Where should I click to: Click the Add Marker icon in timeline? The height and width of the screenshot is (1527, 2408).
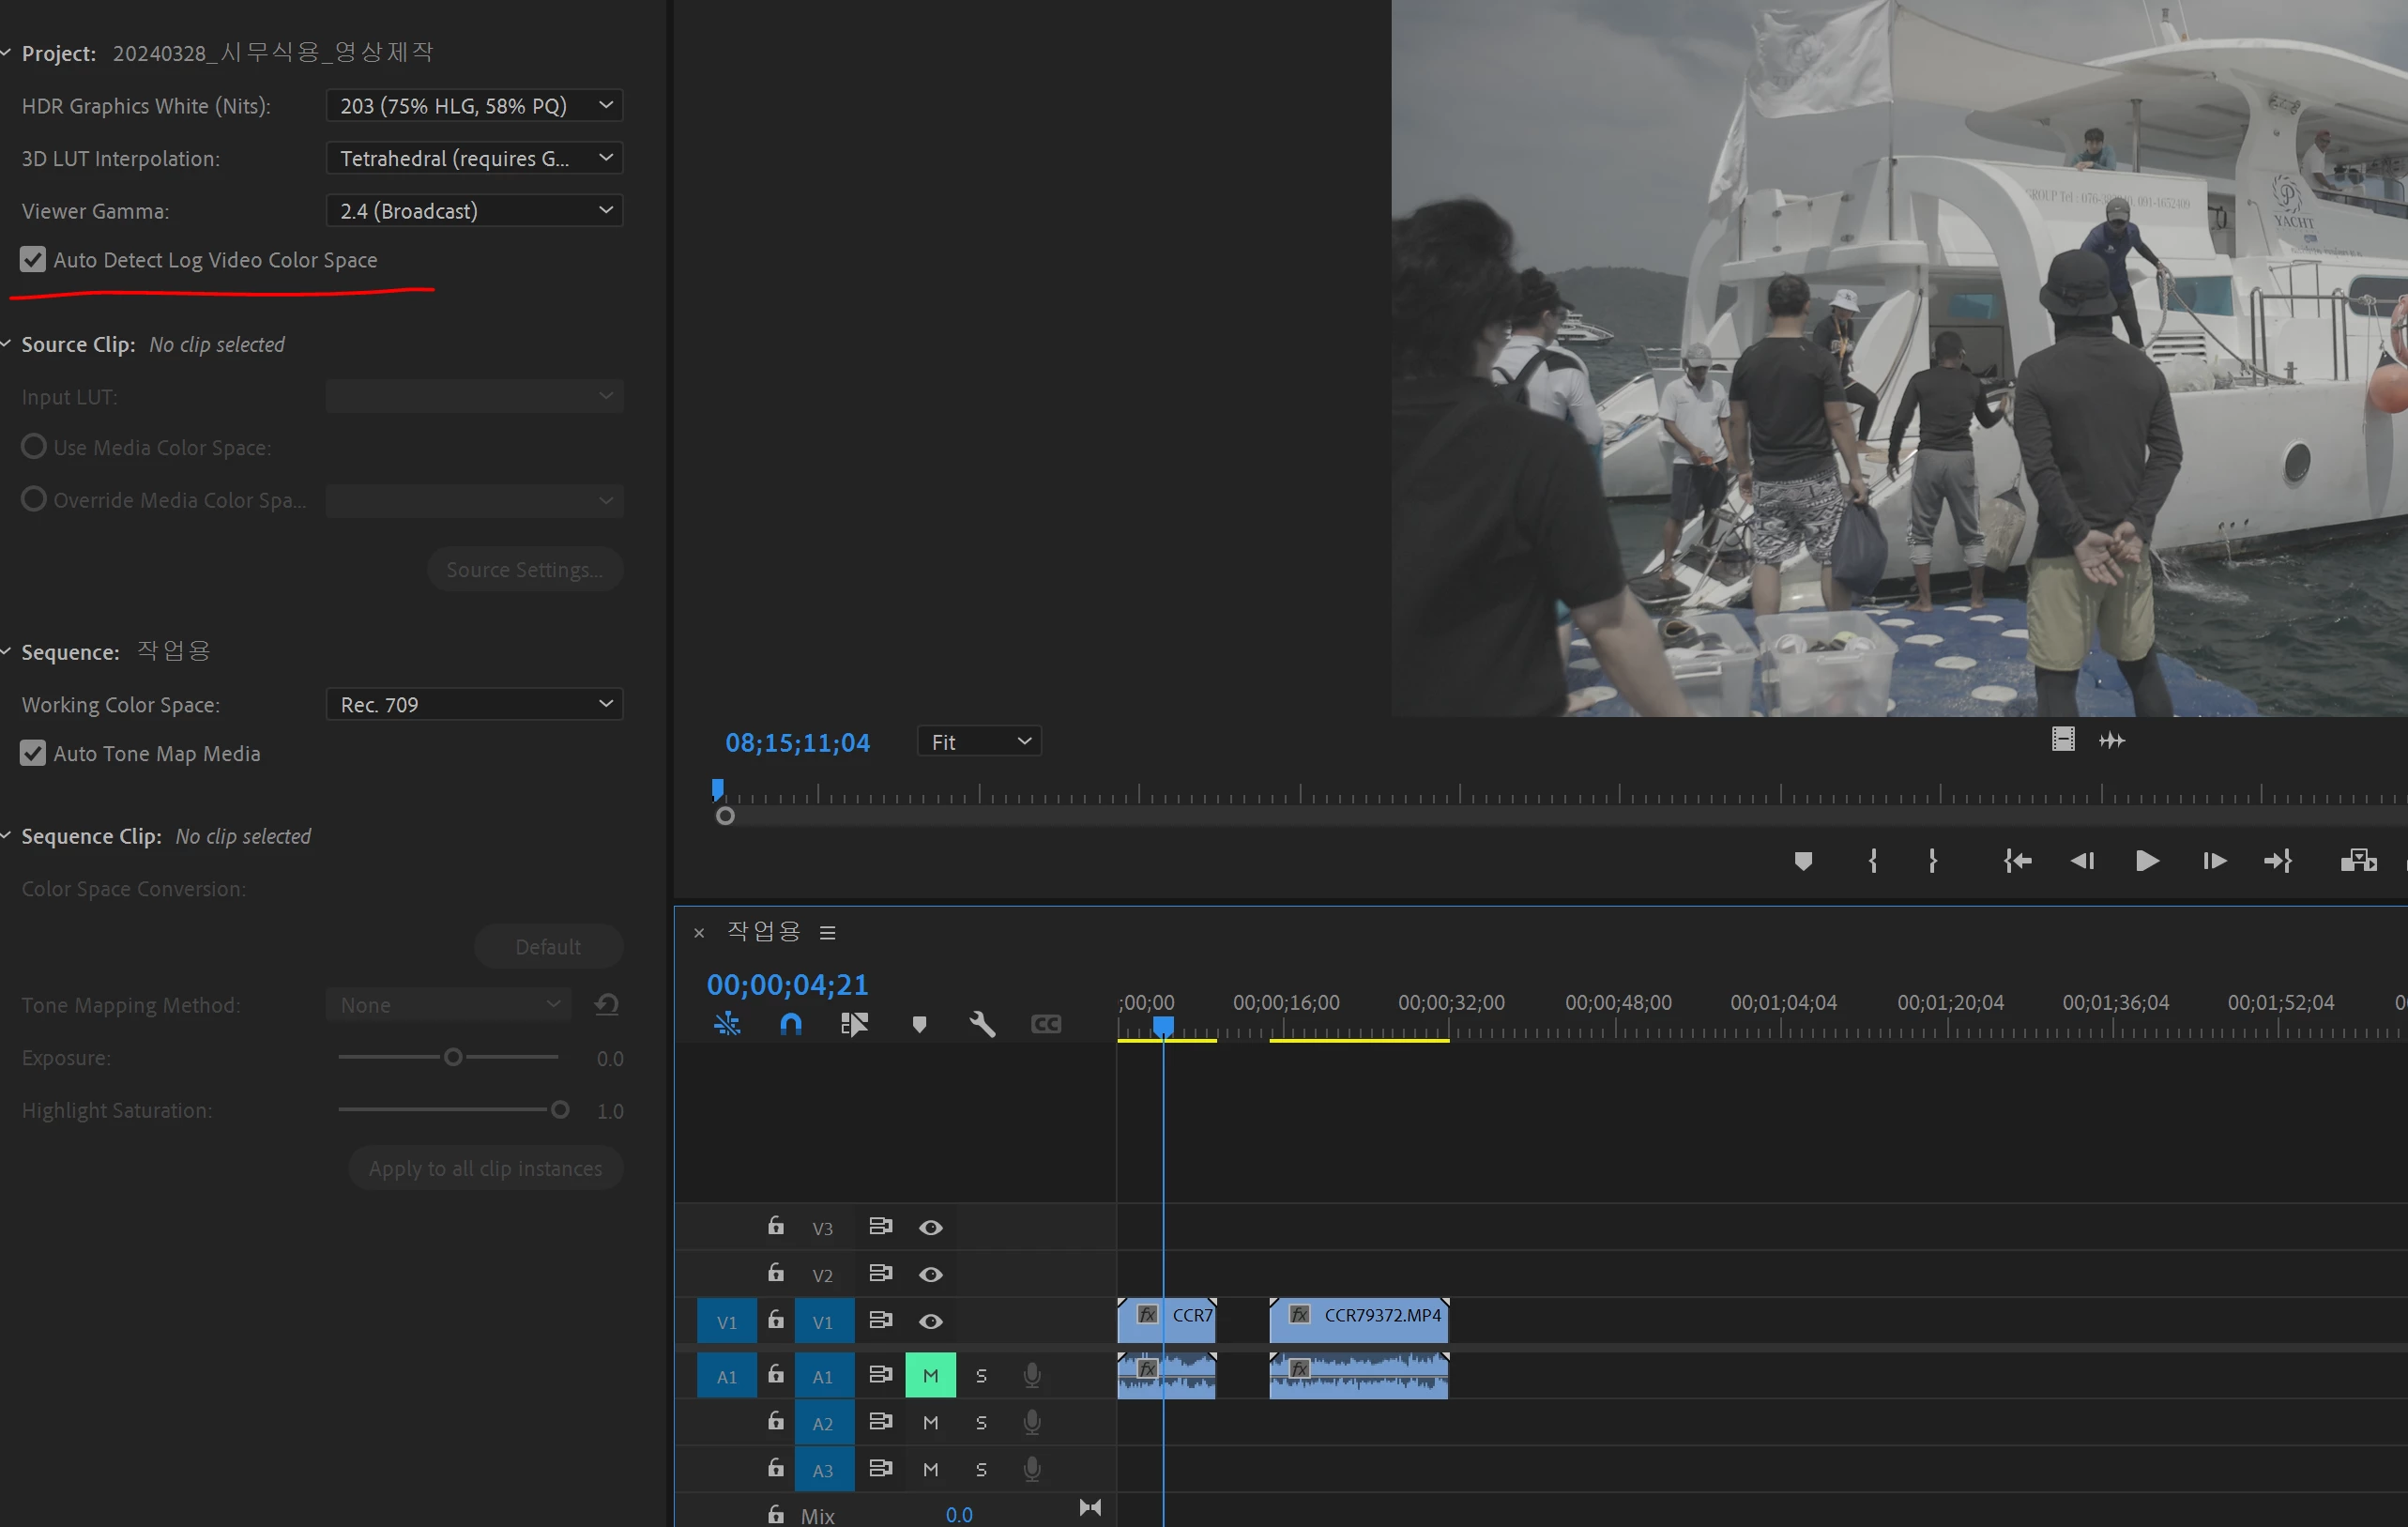click(x=919, y=1024)
